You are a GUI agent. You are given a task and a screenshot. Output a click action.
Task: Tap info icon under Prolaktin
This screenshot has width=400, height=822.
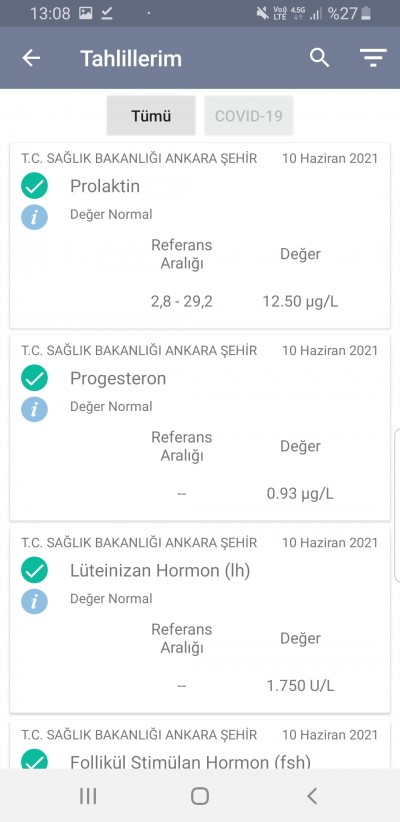coord(35,217)
